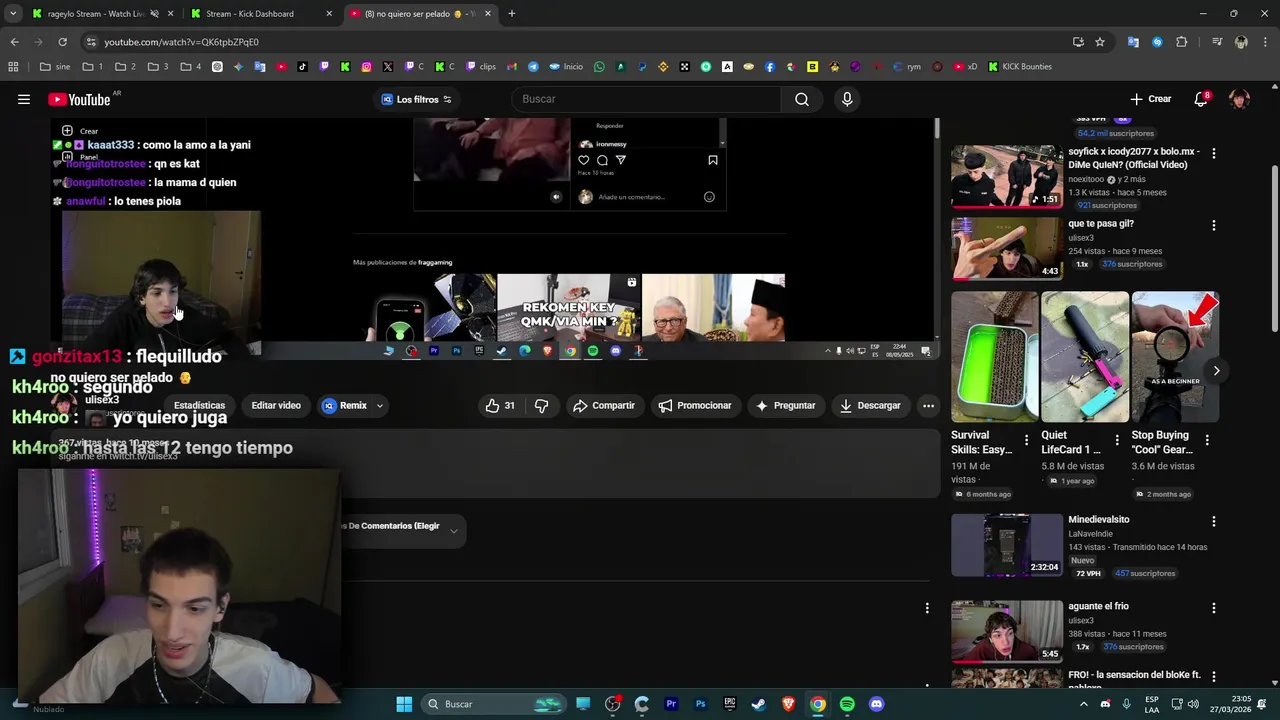Show hidden system tray icons

click(x=1083, y=704)
